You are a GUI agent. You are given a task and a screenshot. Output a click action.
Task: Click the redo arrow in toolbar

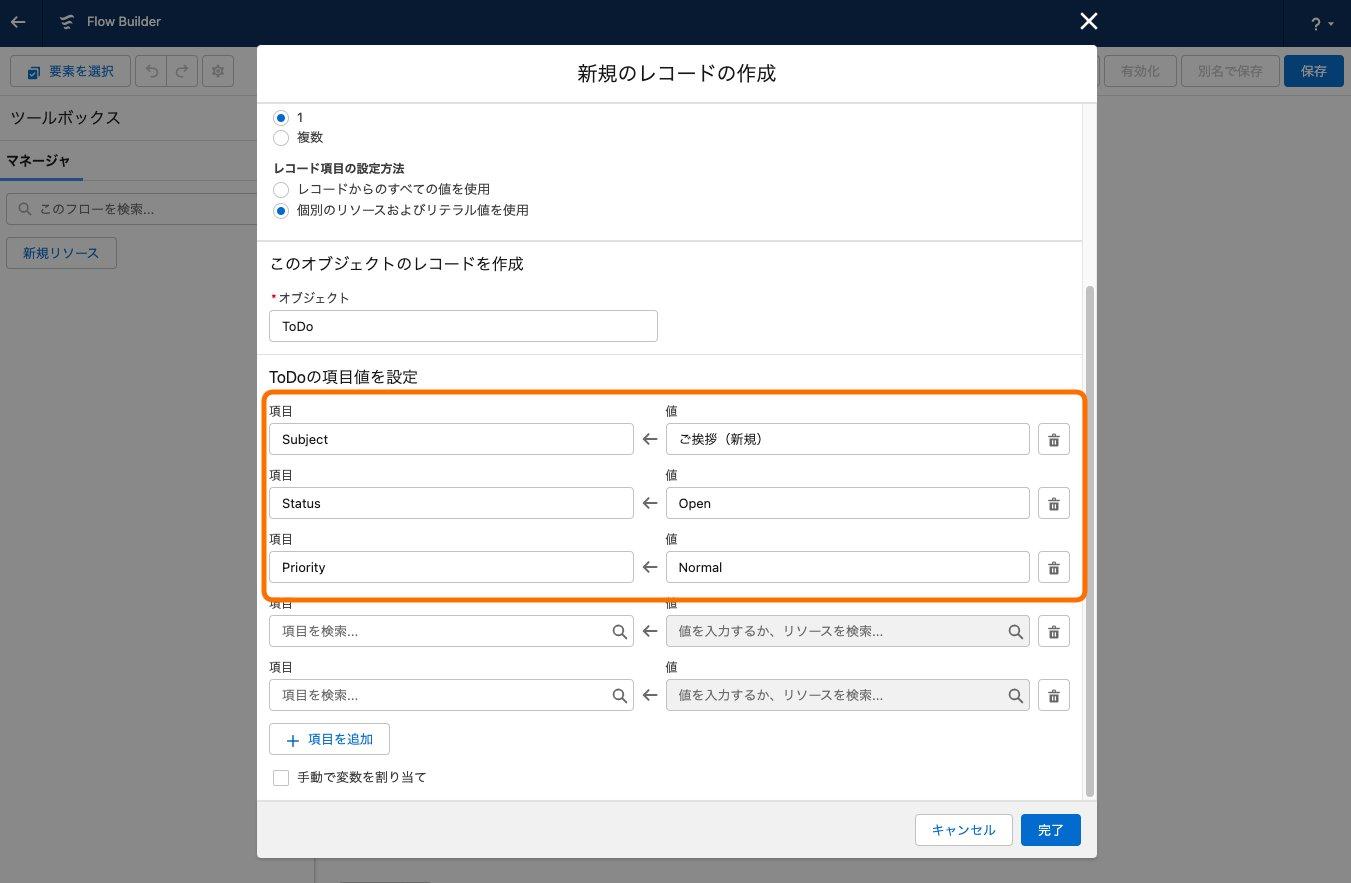[x=181, y=72]
